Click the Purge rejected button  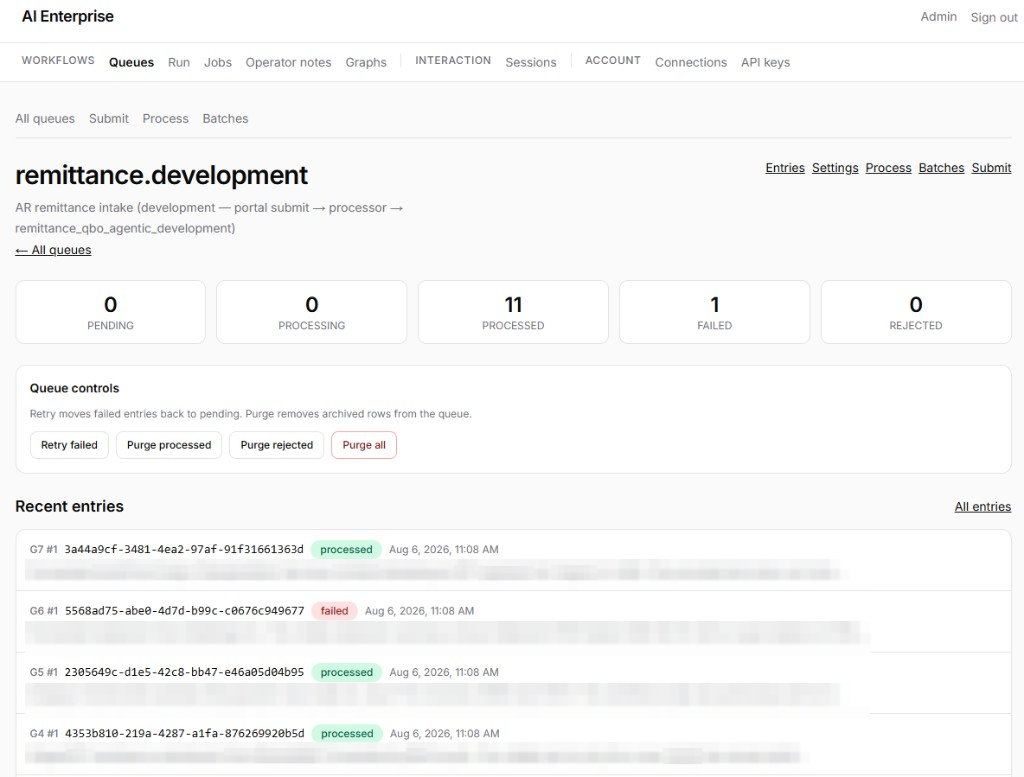(x=277, y=445)
